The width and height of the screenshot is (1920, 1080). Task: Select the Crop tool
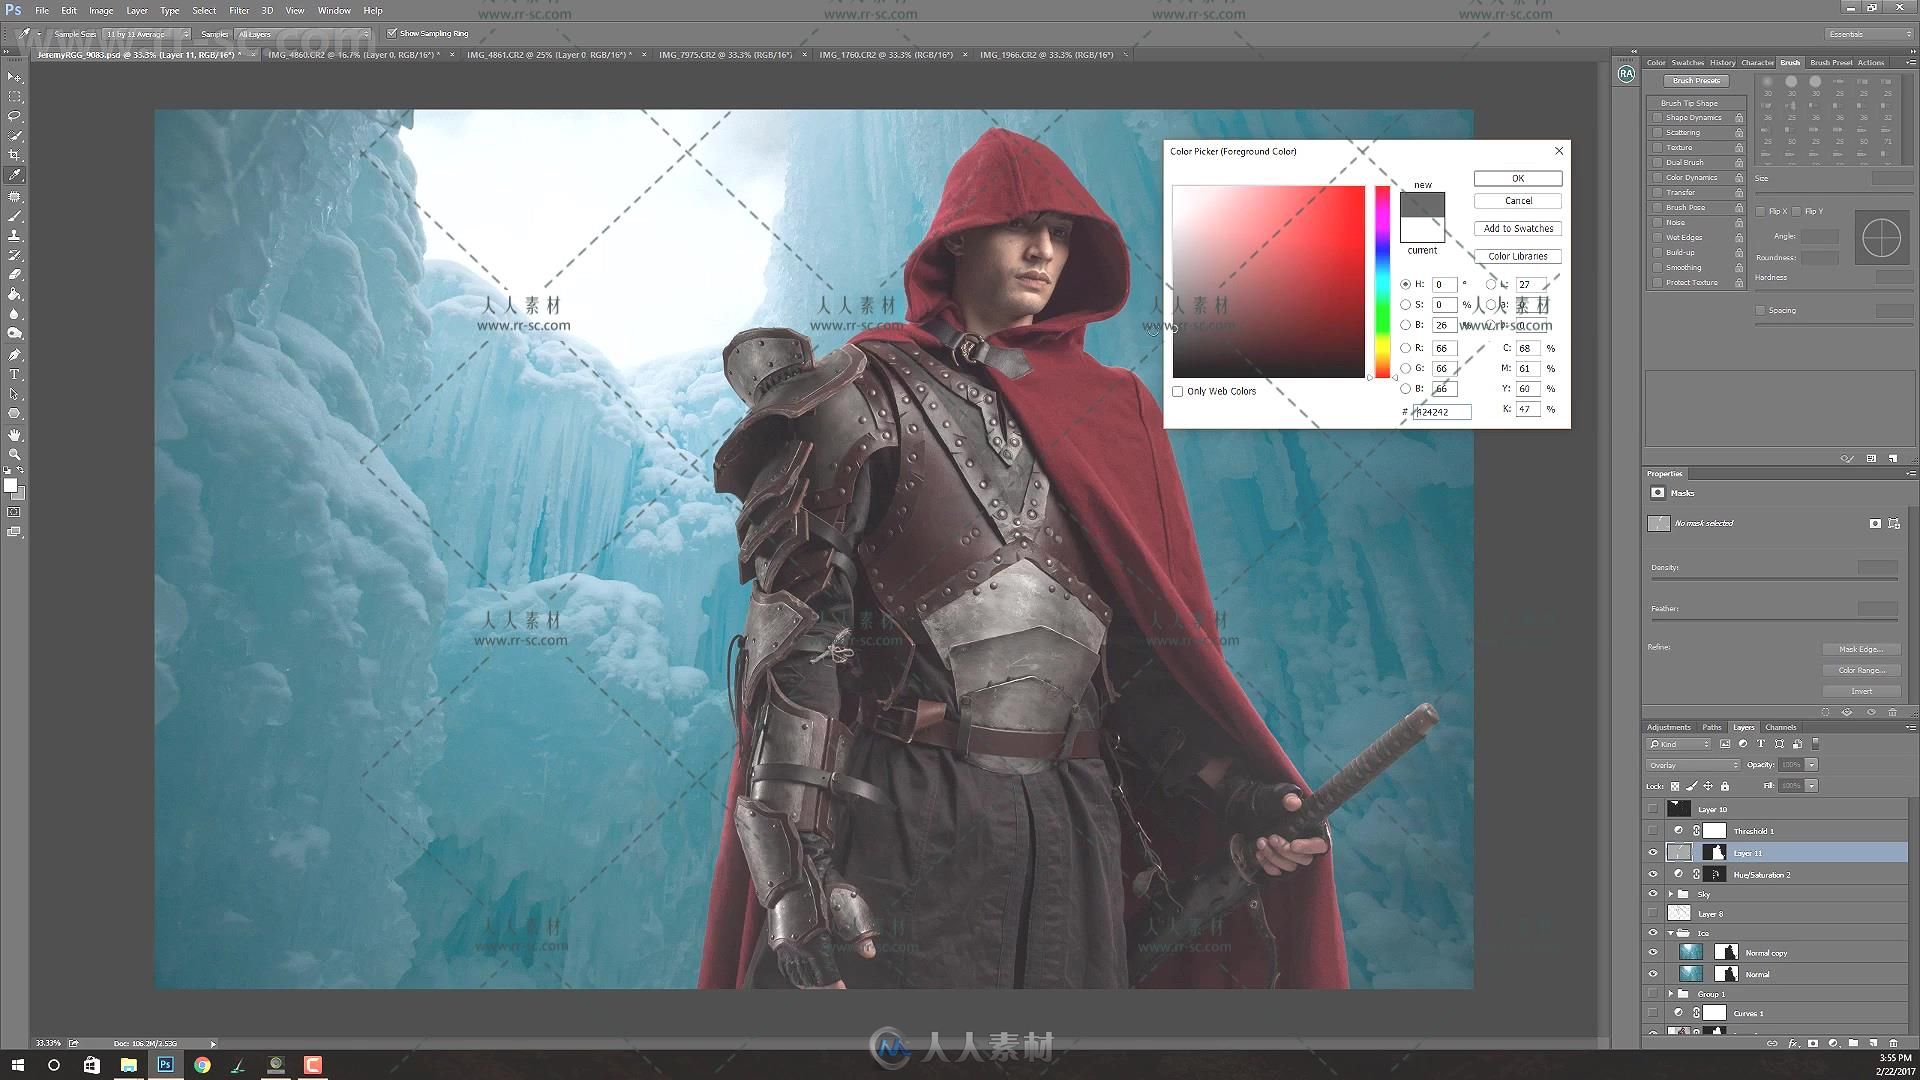[x=14, y=156]
